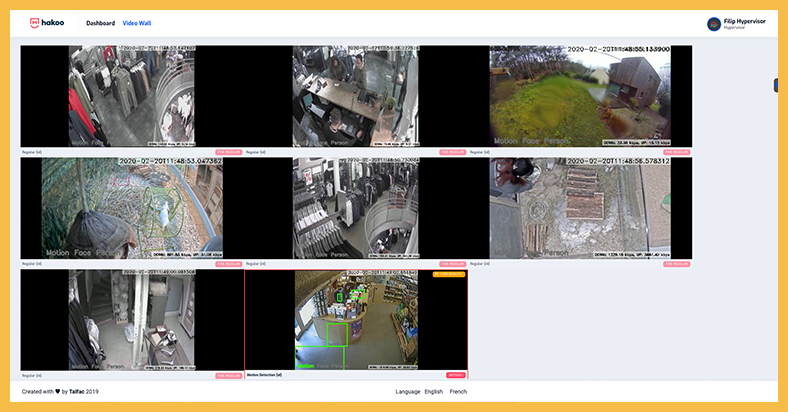This screenshot has width=788, height=412.
Task: Click the Filip Hypervisor avatar
Action: click(714, 24)
